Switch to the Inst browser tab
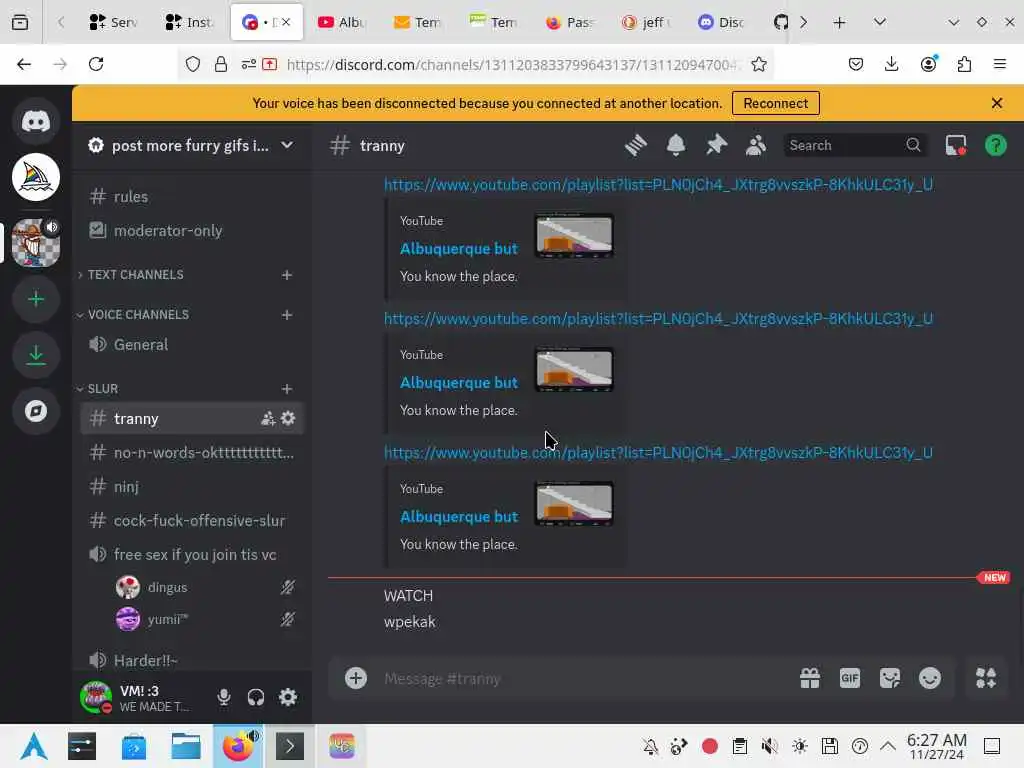Image resolution: width=1024 pixels, height=768 pixels. [189, 22]
